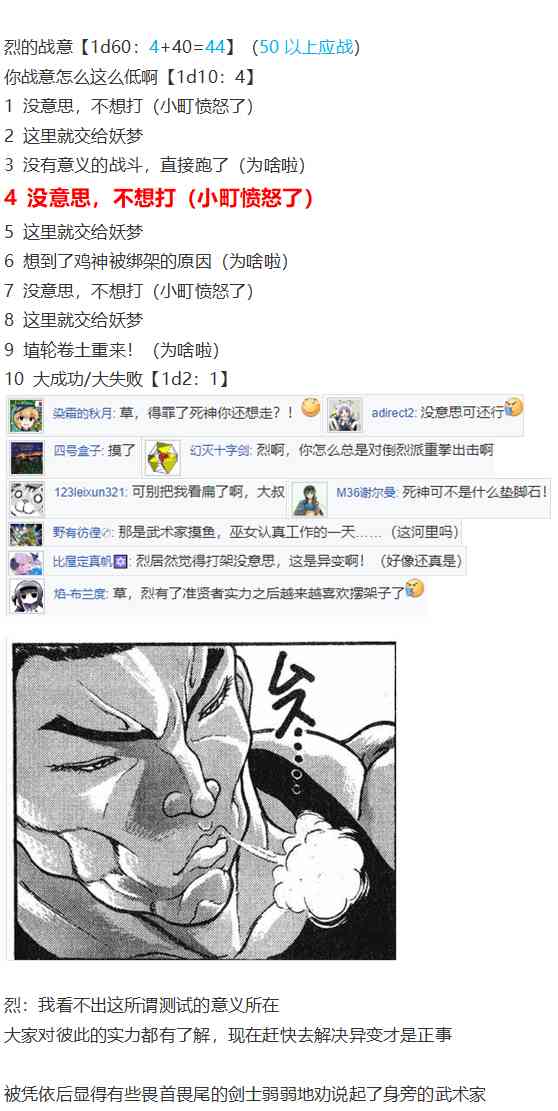Open M36谢尔曼's avatar icon

(310, 499)
